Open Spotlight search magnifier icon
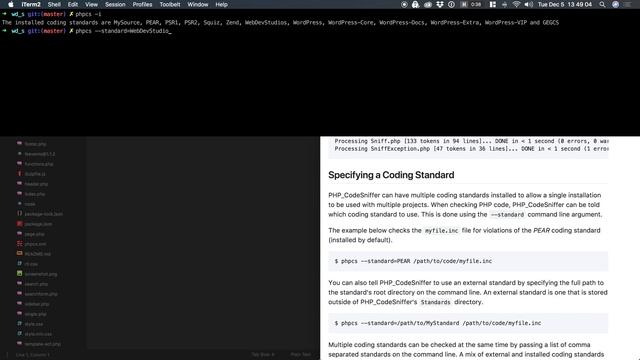The width and height of the screenshot is (640, 360). point(602,4)
